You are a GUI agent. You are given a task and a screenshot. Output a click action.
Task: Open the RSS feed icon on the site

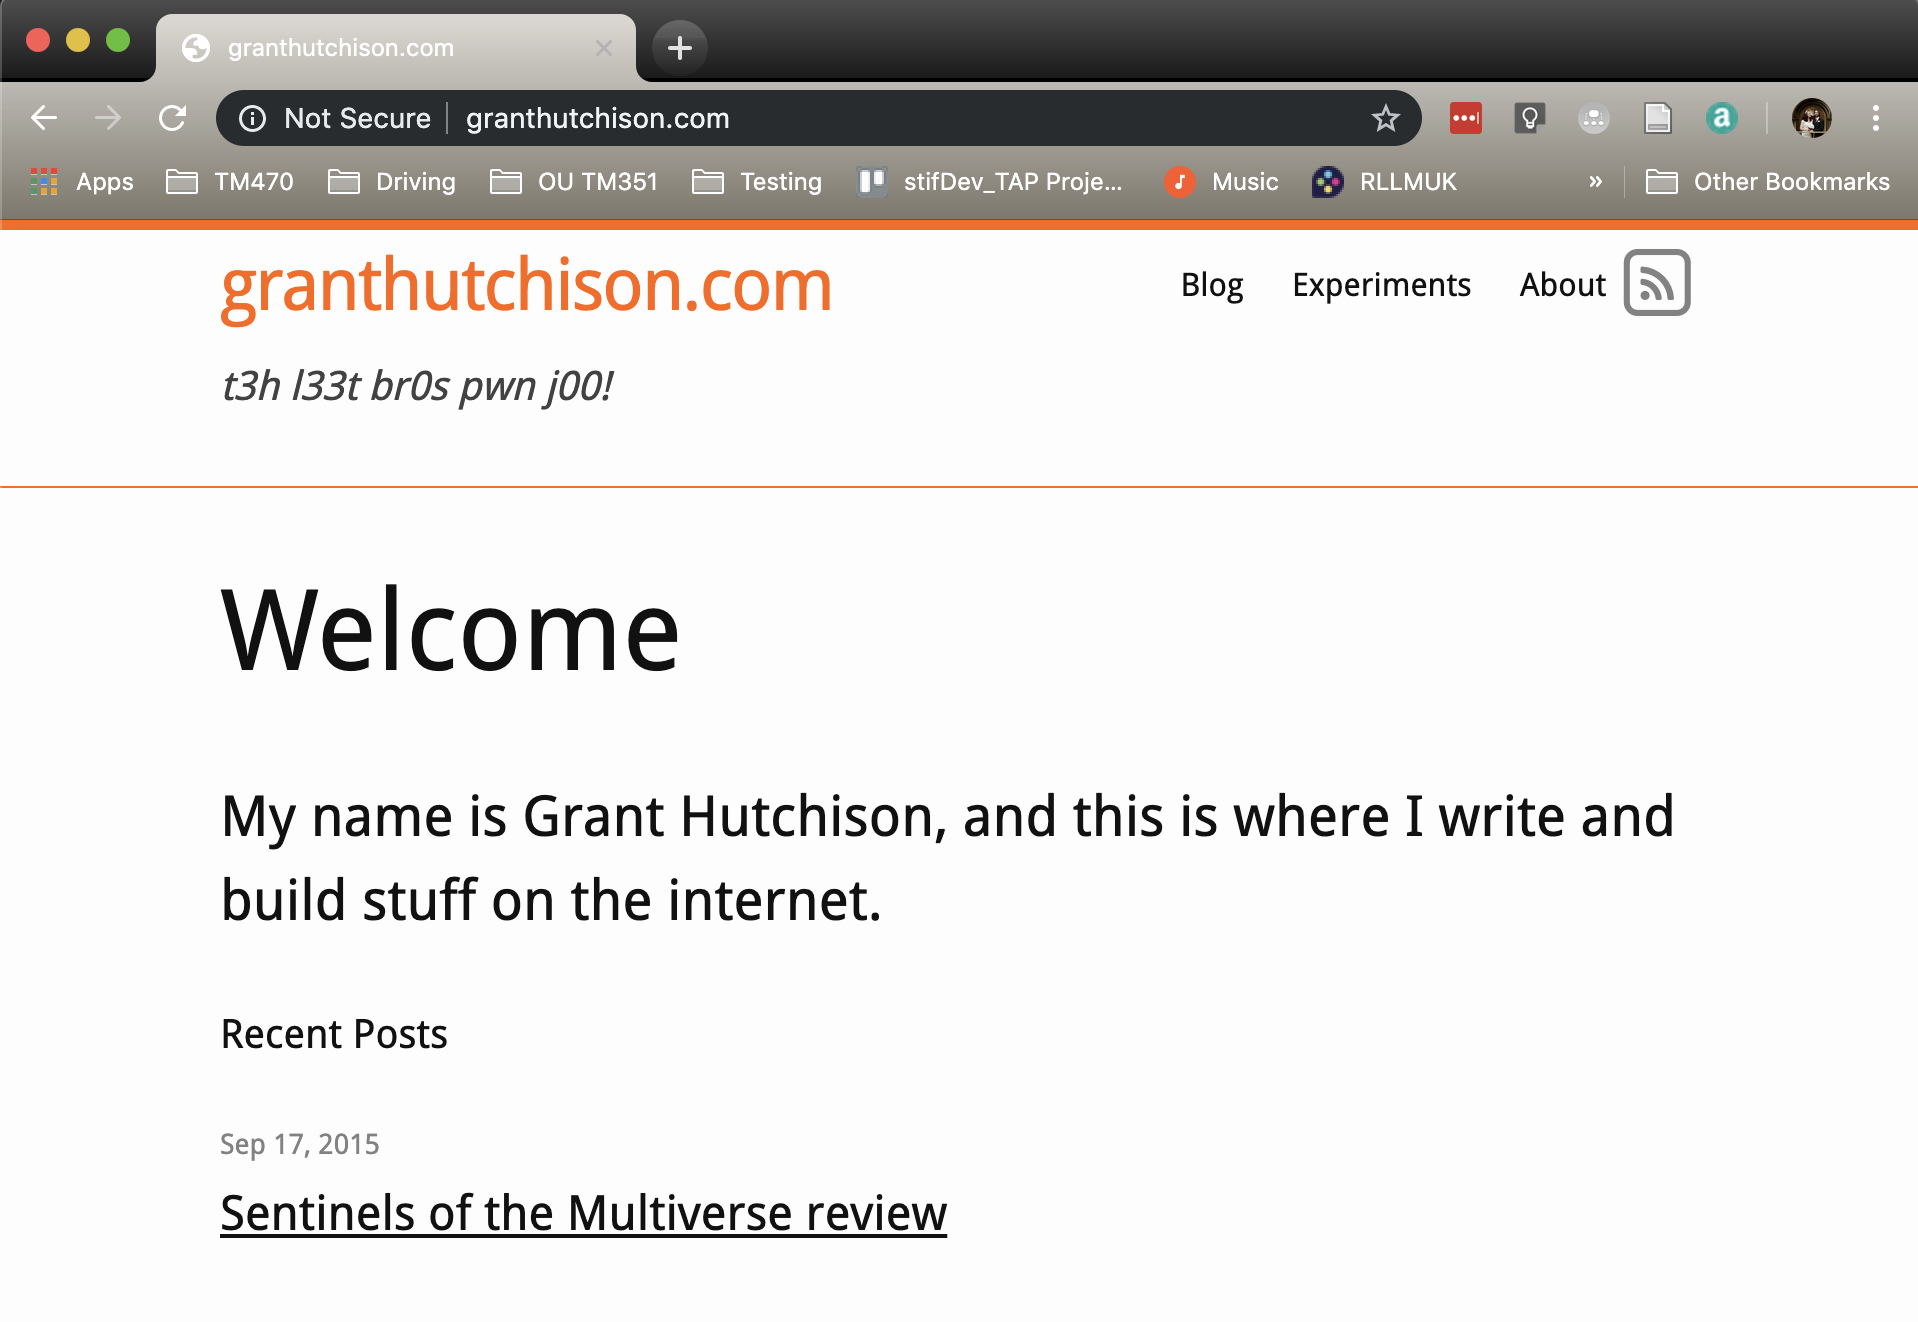(x=1656, y=283)
